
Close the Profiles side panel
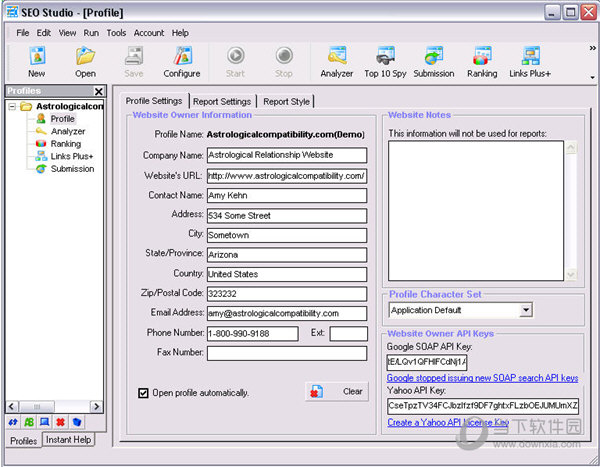pyautogui.click(x=99, y=91)
